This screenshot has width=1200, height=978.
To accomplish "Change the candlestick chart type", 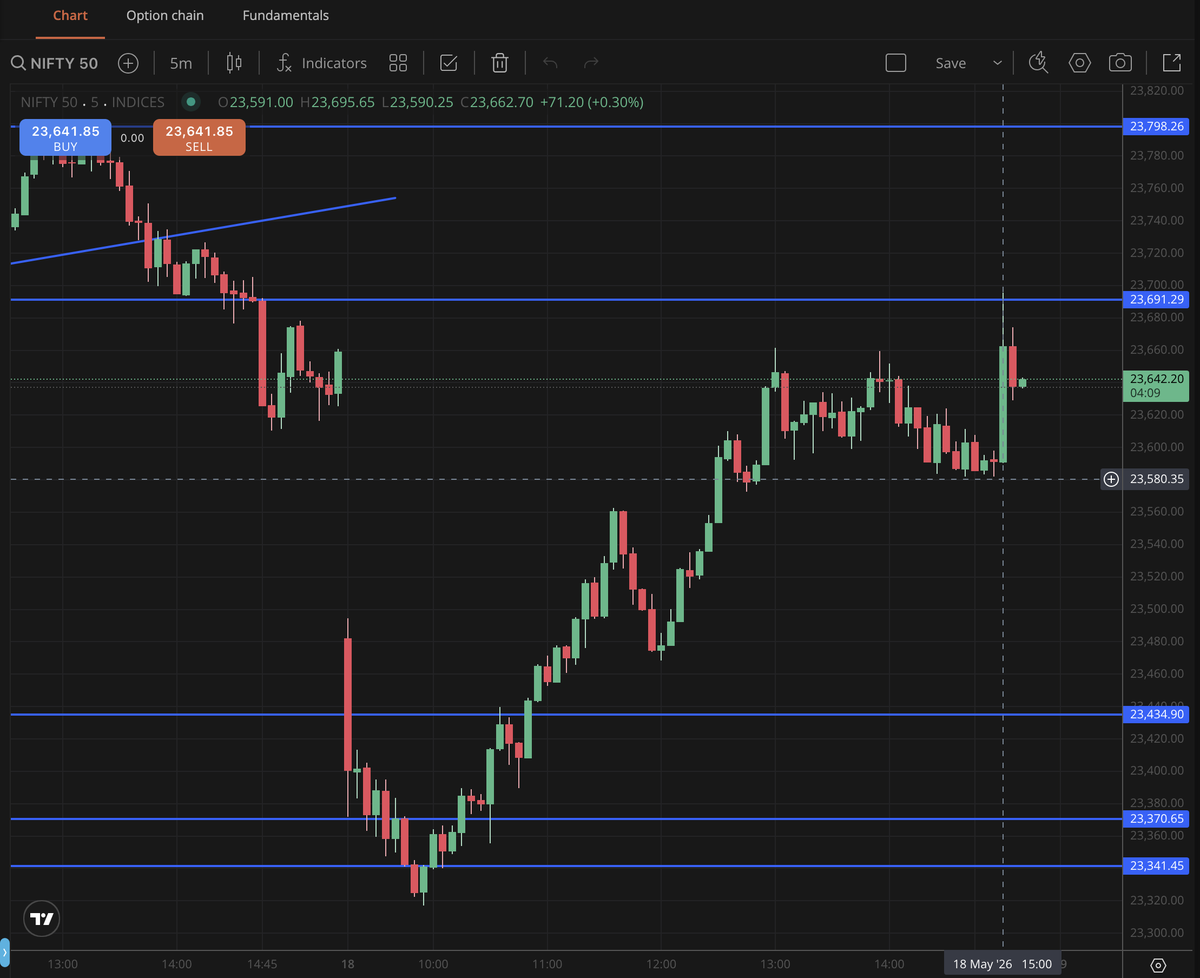I will (234, 63).
